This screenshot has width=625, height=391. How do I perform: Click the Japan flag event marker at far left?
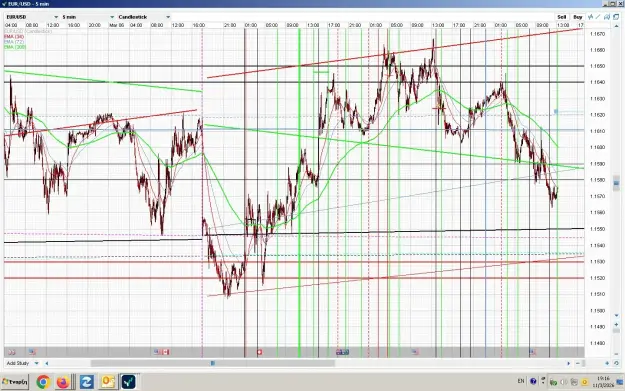[12, 352]
